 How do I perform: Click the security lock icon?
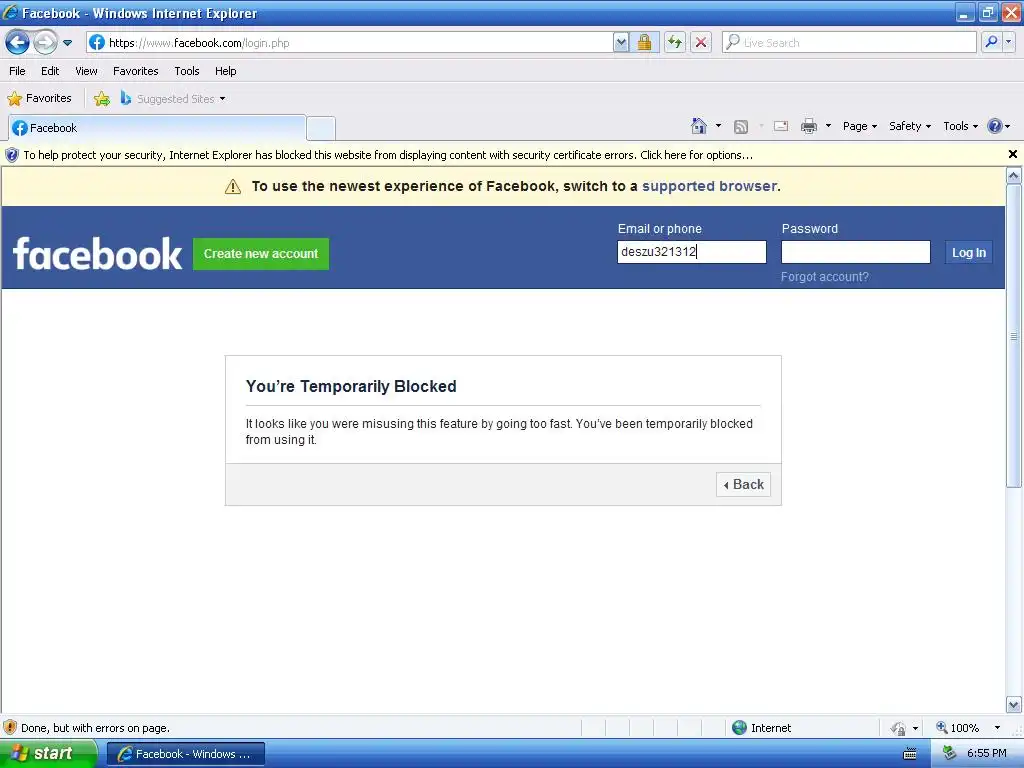[x=644, y=43]
